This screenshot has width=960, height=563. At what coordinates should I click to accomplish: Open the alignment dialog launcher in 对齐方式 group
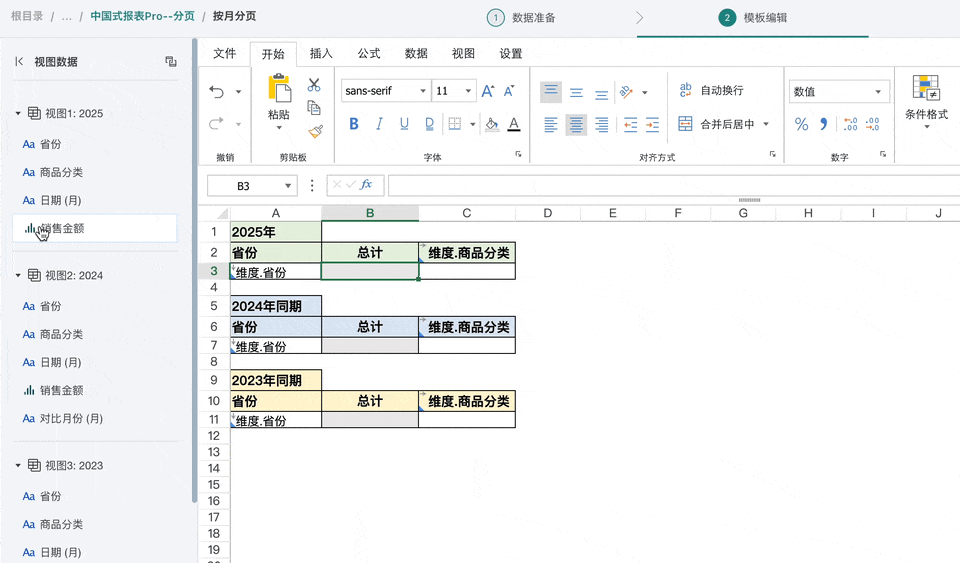click(773, 154)
